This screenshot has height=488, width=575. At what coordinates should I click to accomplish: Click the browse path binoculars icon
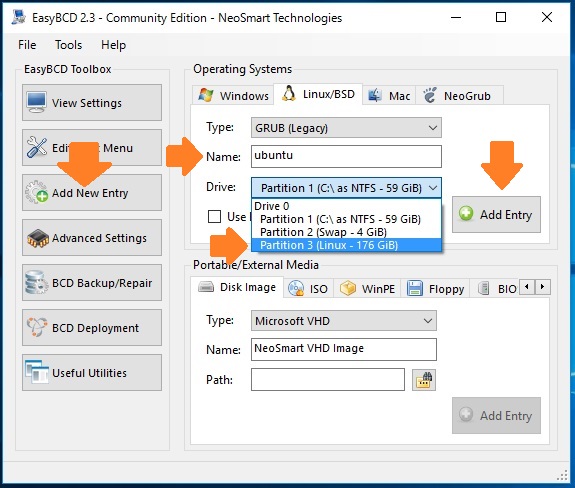coord(424,380)
